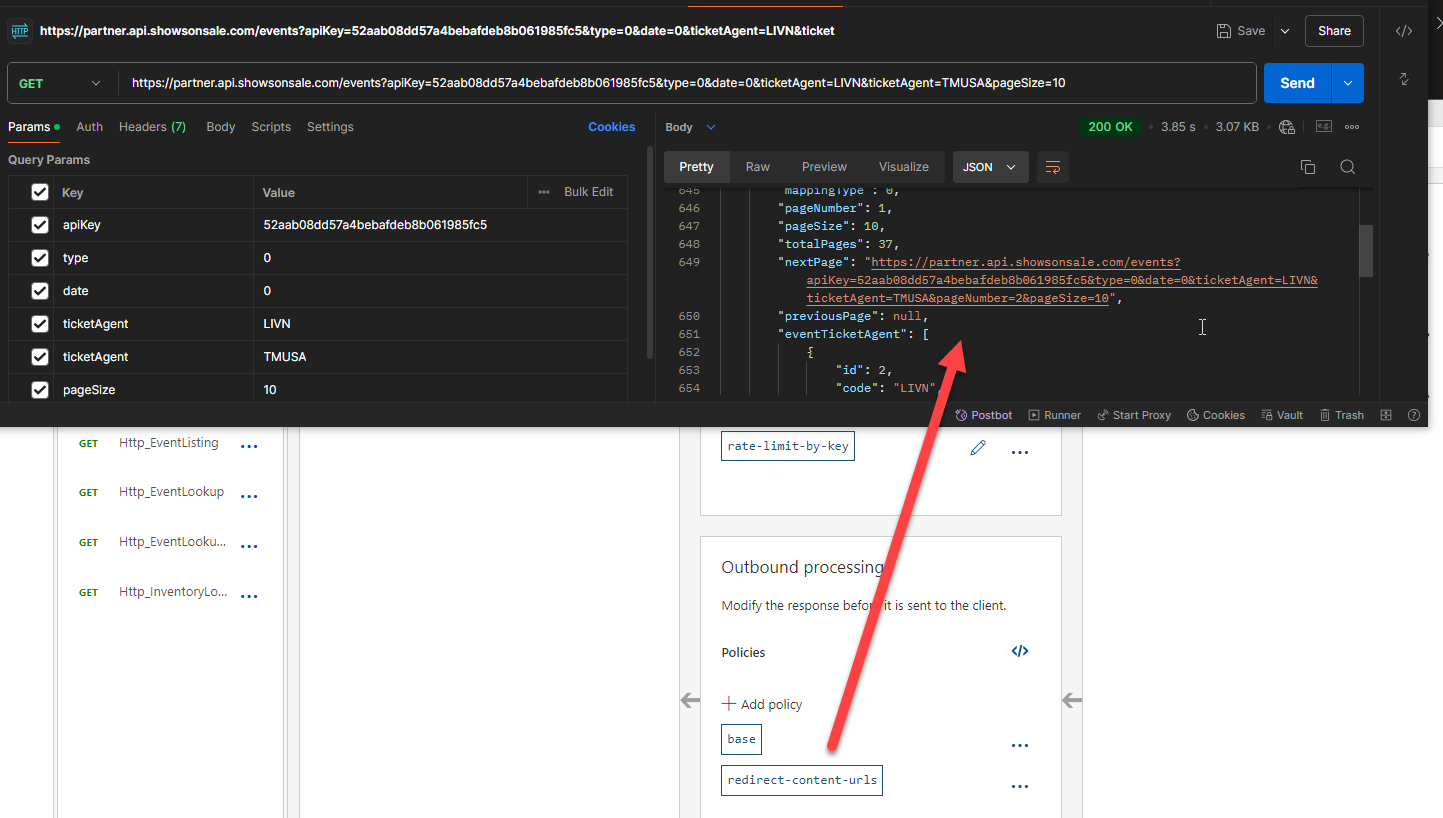Open the help question mark icon
The width and height of the screenshot is (1443, 818).
pos(1414,415)
